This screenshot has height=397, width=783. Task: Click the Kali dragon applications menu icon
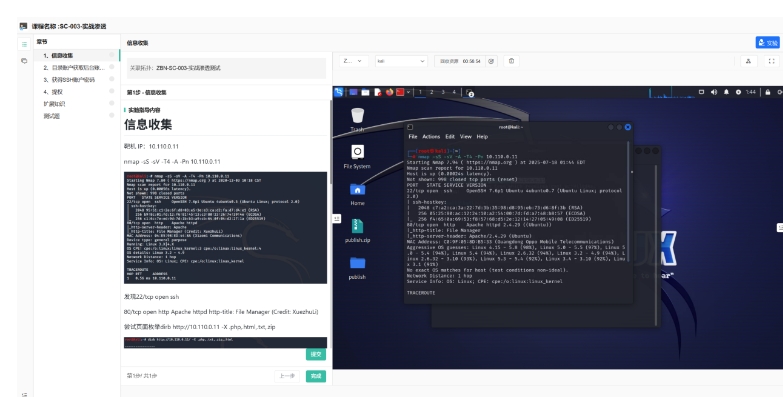(x=339, y=92)
